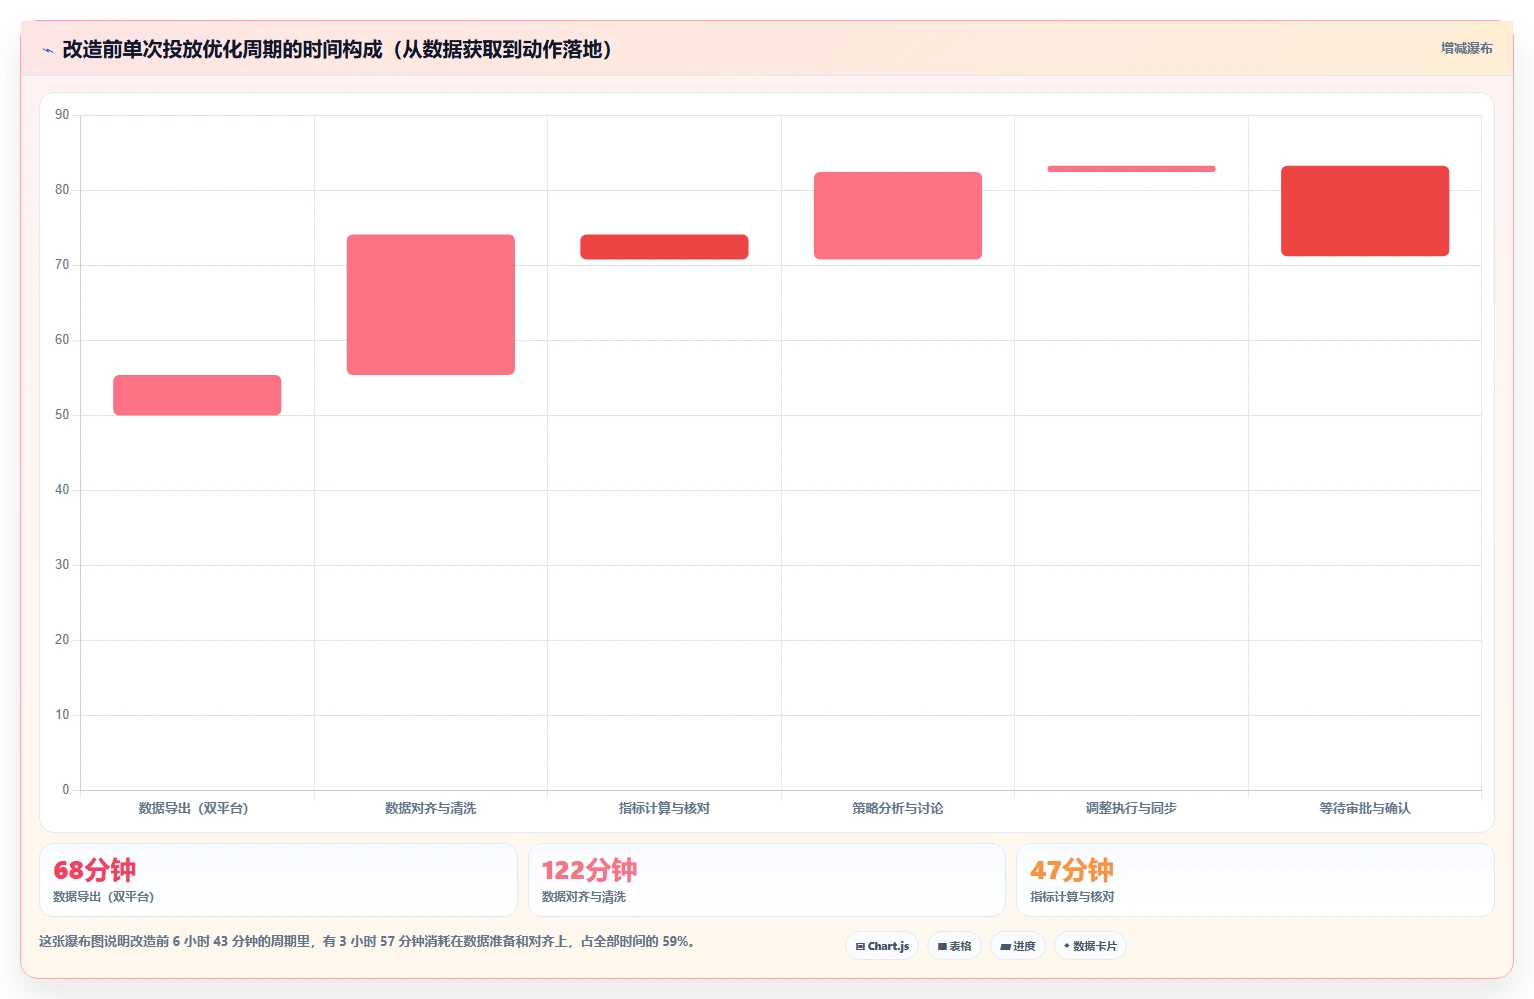Screen dimensions: 1534x999
Task: Click the 指标计算与核对 caption under 47分钟
Action: 1072,897
